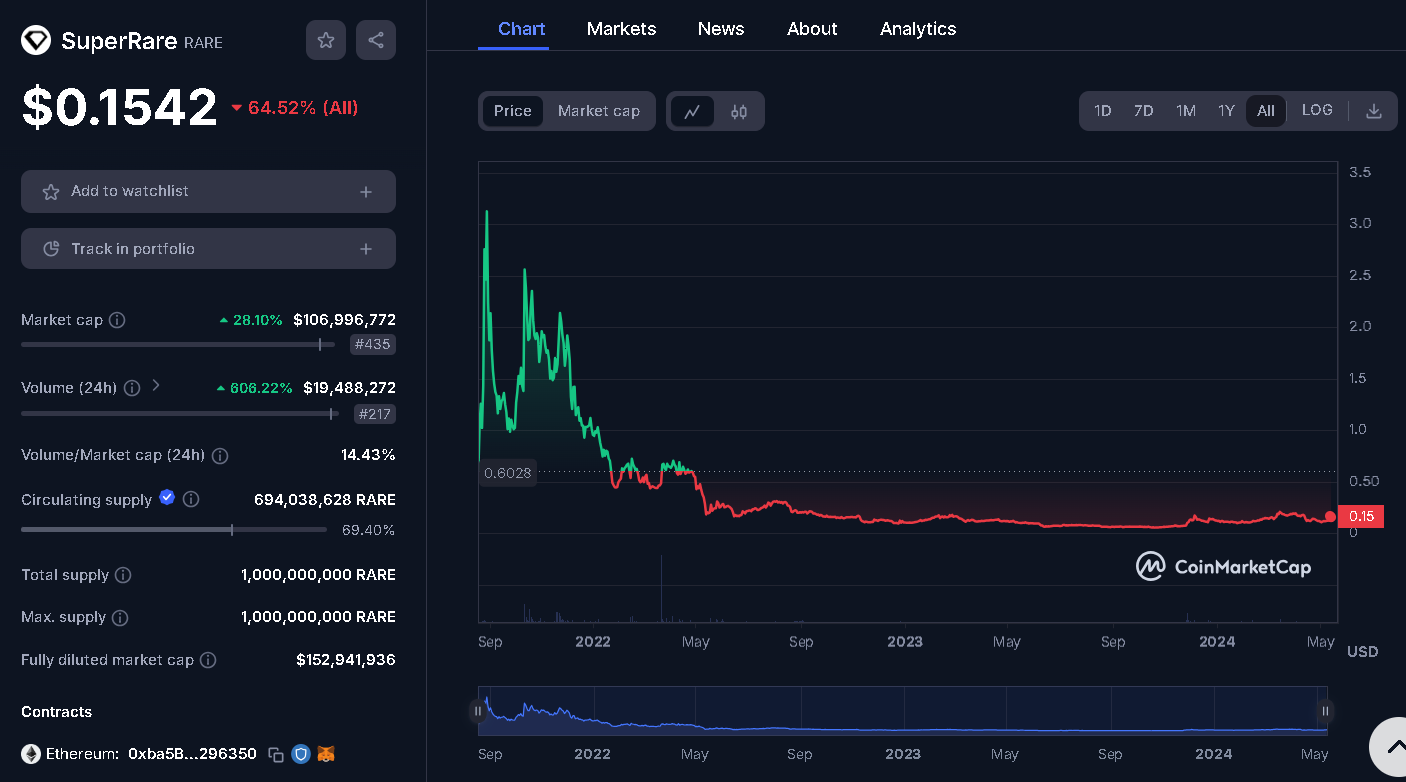
Task: Click the pie icon in Track in portfolio
Action: pyautogui.click(x=51, y=249)
